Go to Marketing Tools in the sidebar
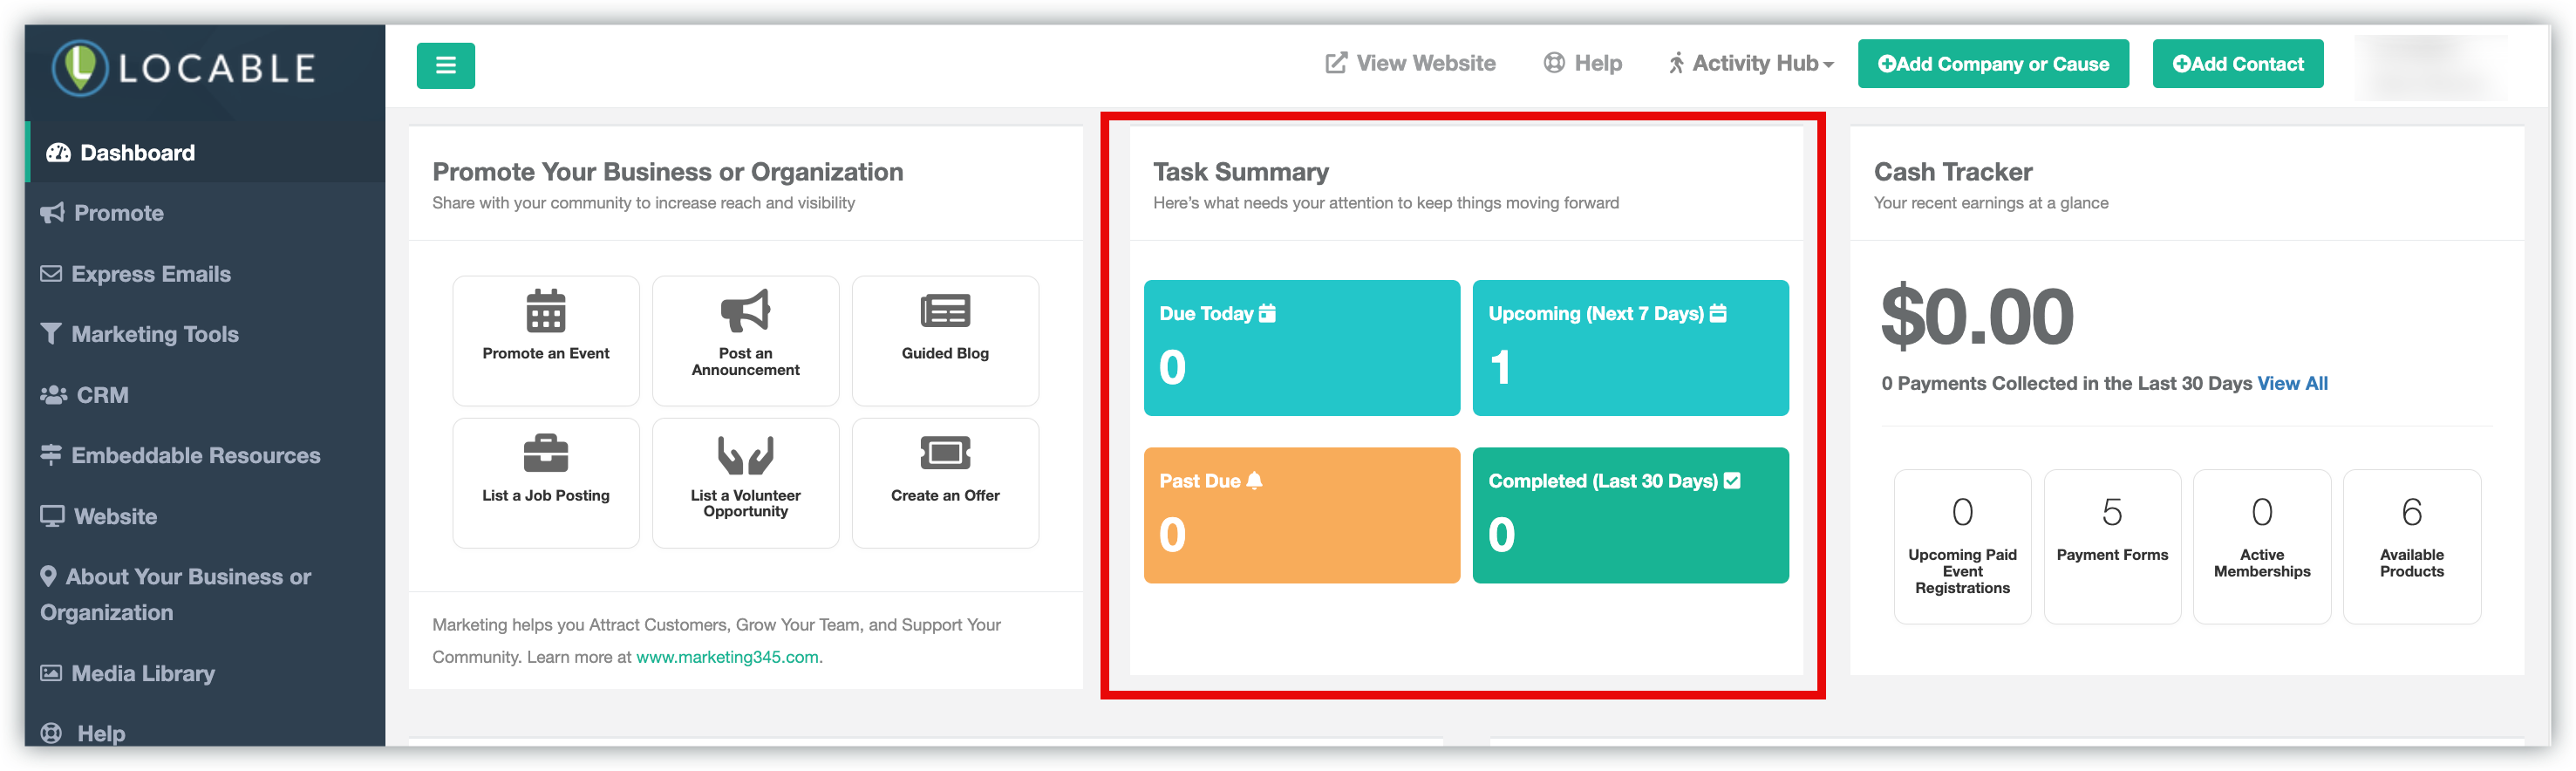The width and height of the screenshot is (2576, 771). [x=154, y=334]
